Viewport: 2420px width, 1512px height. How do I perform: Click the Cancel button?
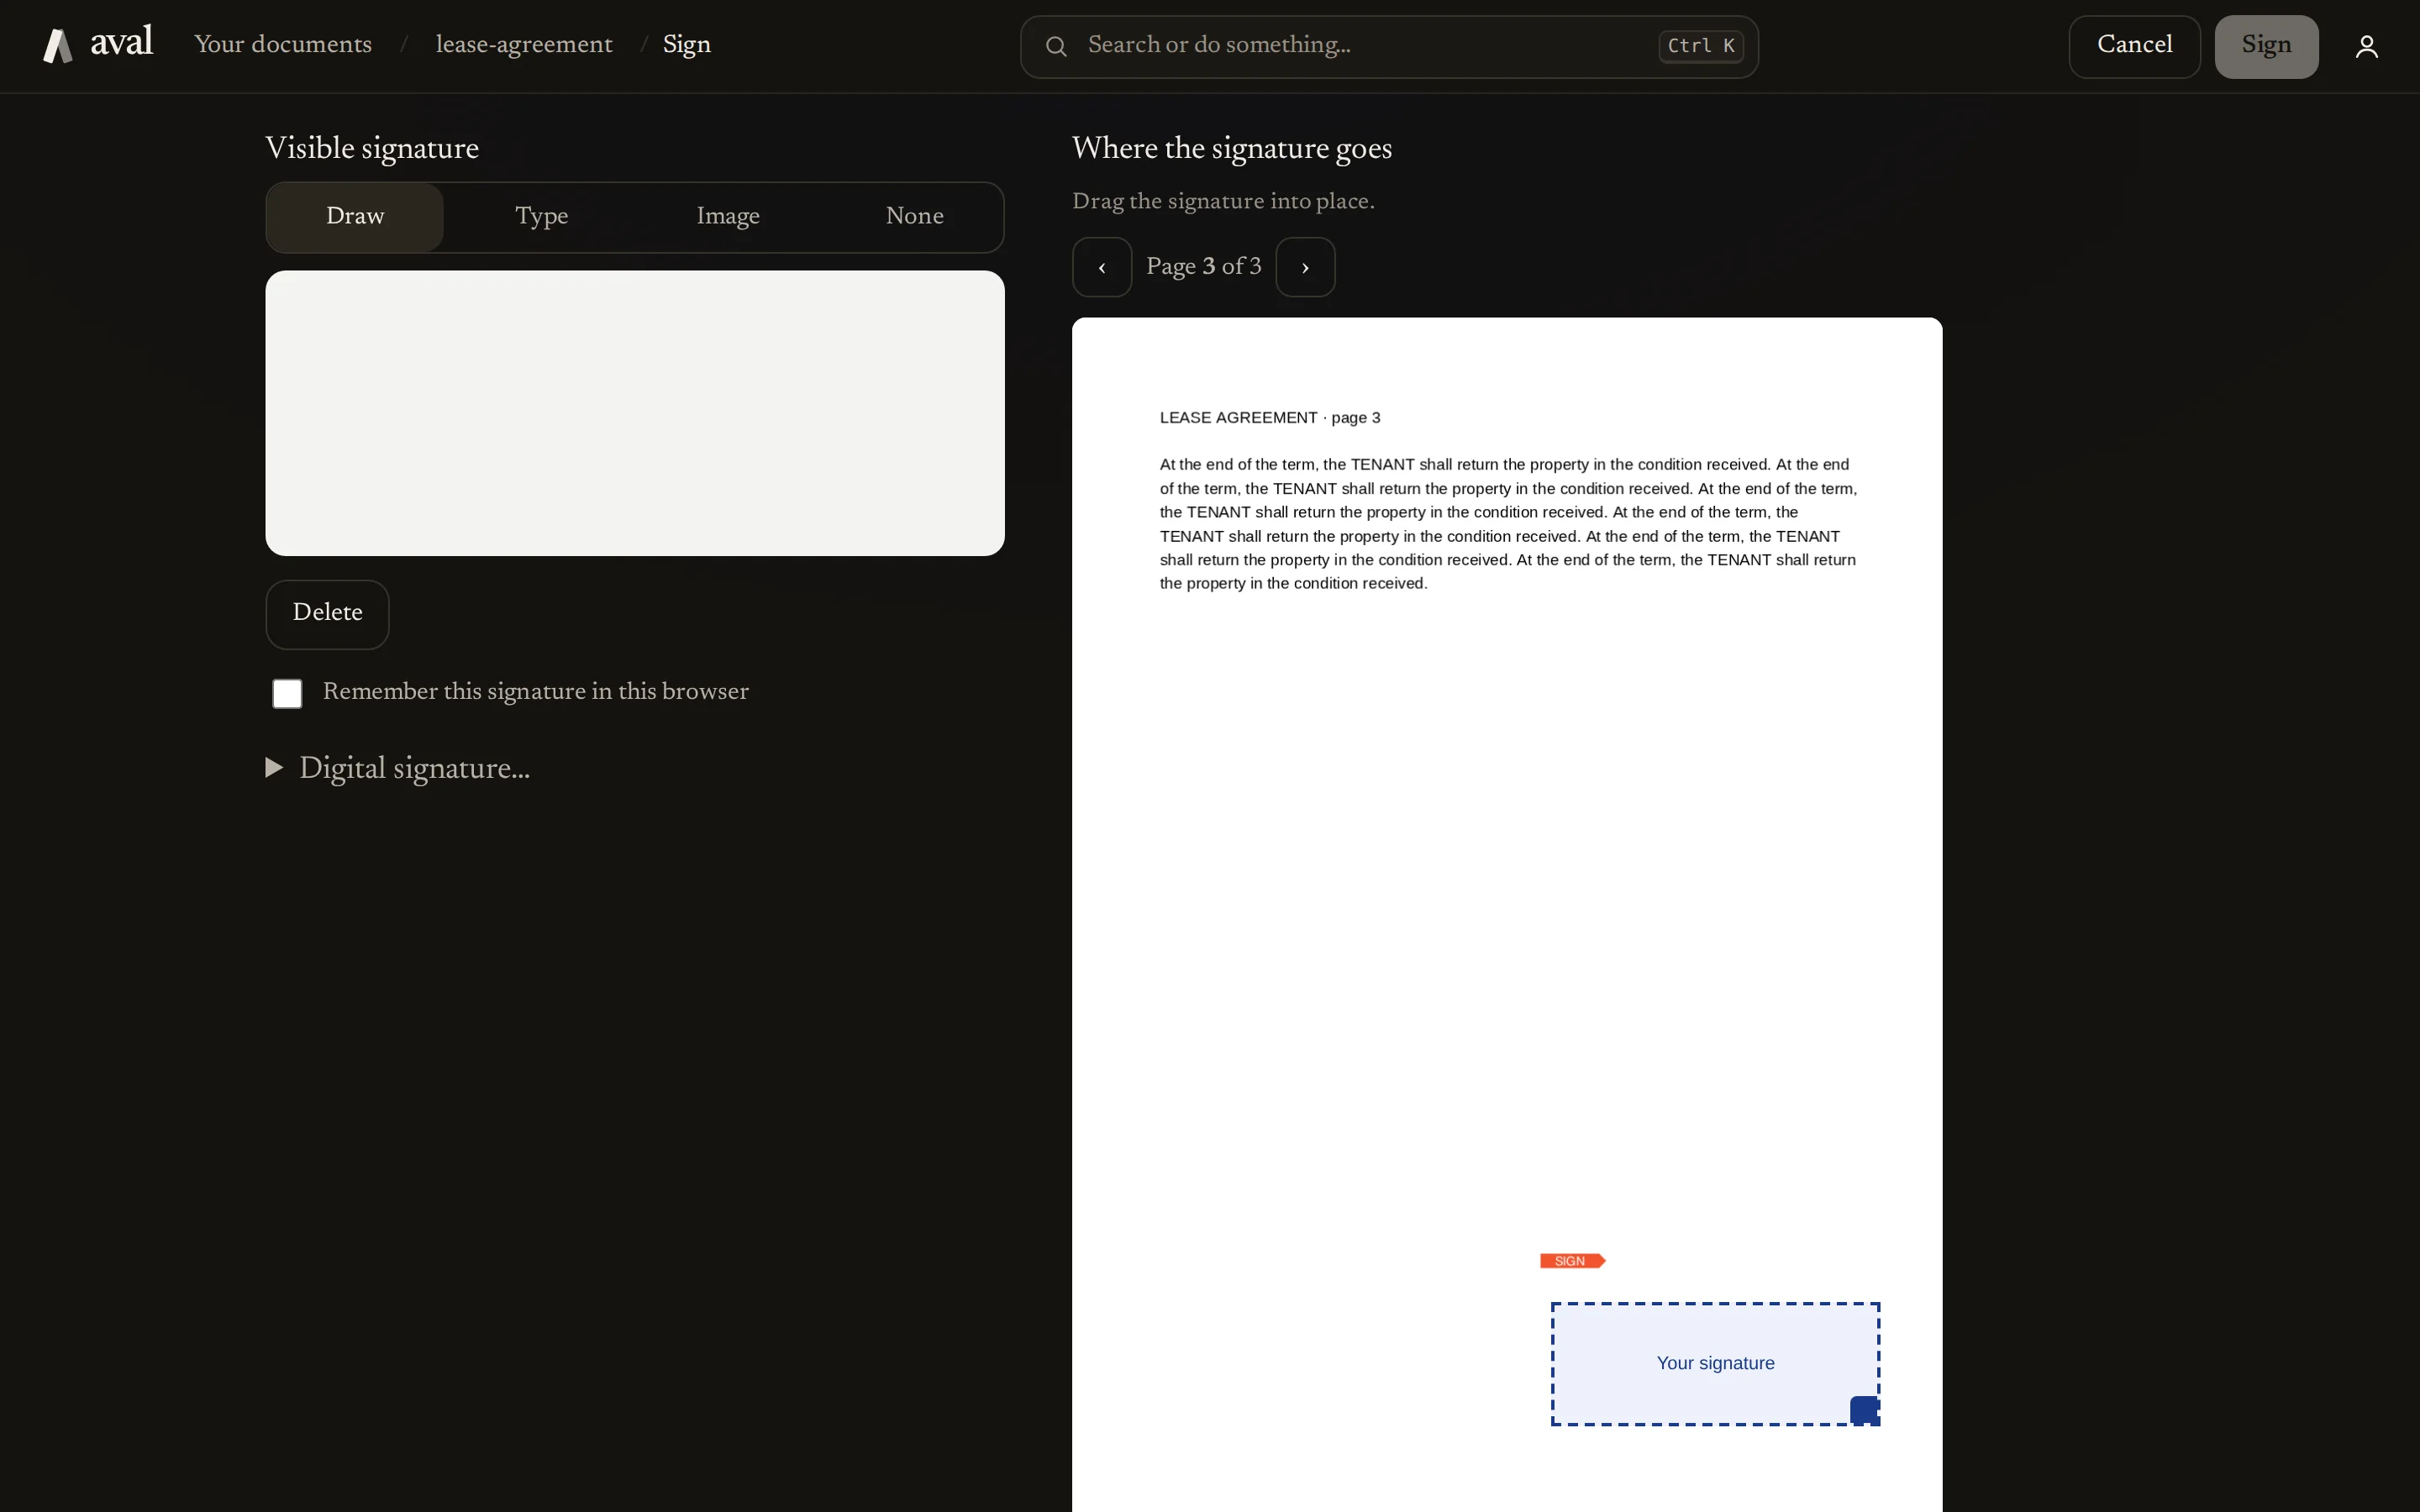[x=2134, y=46]
